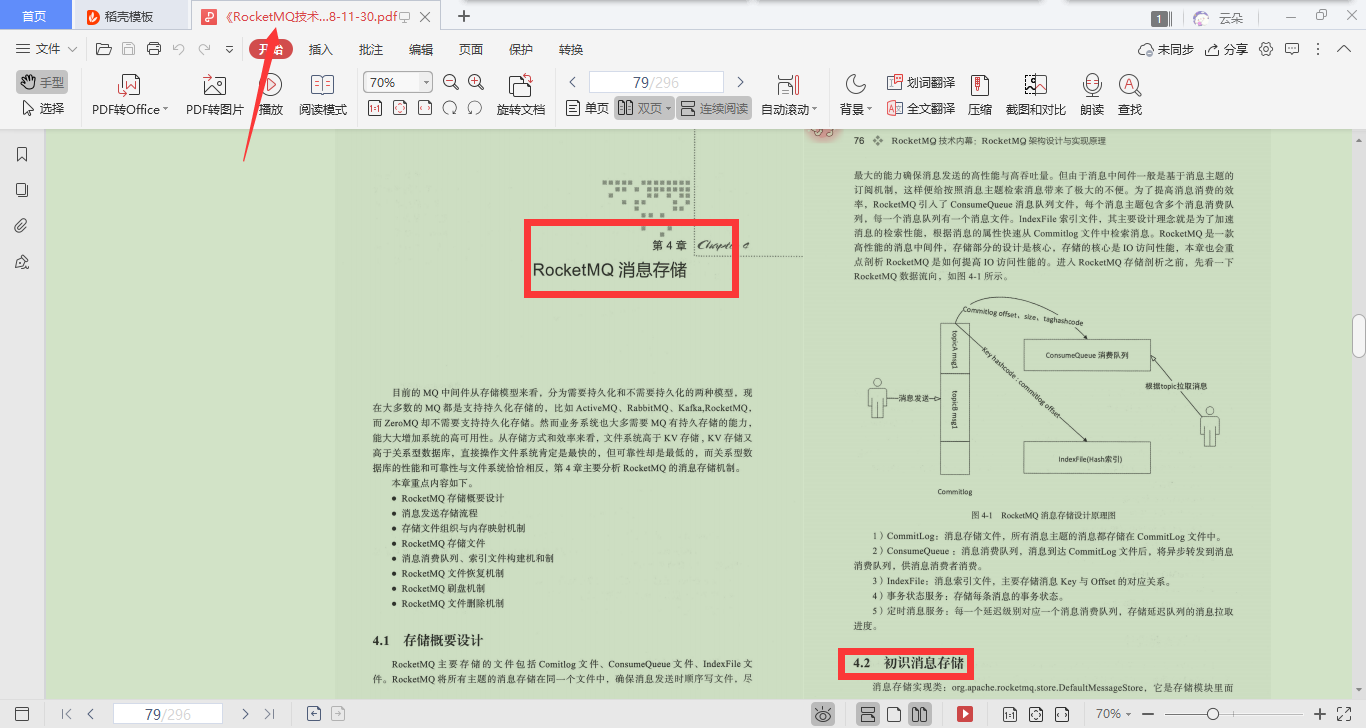1366x728 pixels.
Task: Open the 页面 tab
Action: coord(471,49)
